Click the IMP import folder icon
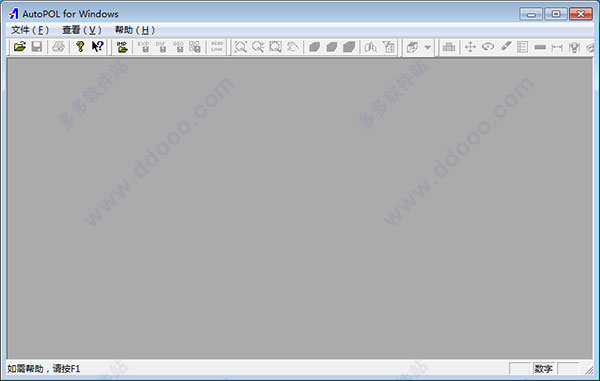Image resolution: width=600 pixels, height=381 pixels. point(122,47)
